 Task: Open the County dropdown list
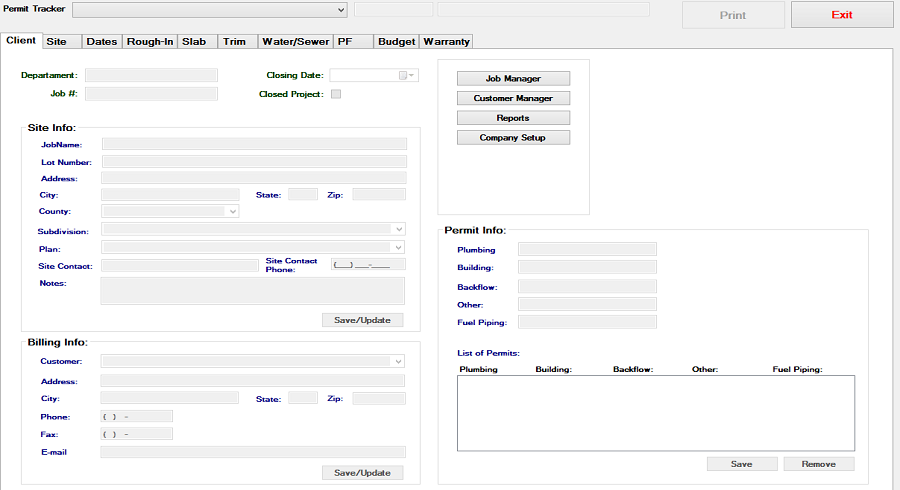pos(232,212)
